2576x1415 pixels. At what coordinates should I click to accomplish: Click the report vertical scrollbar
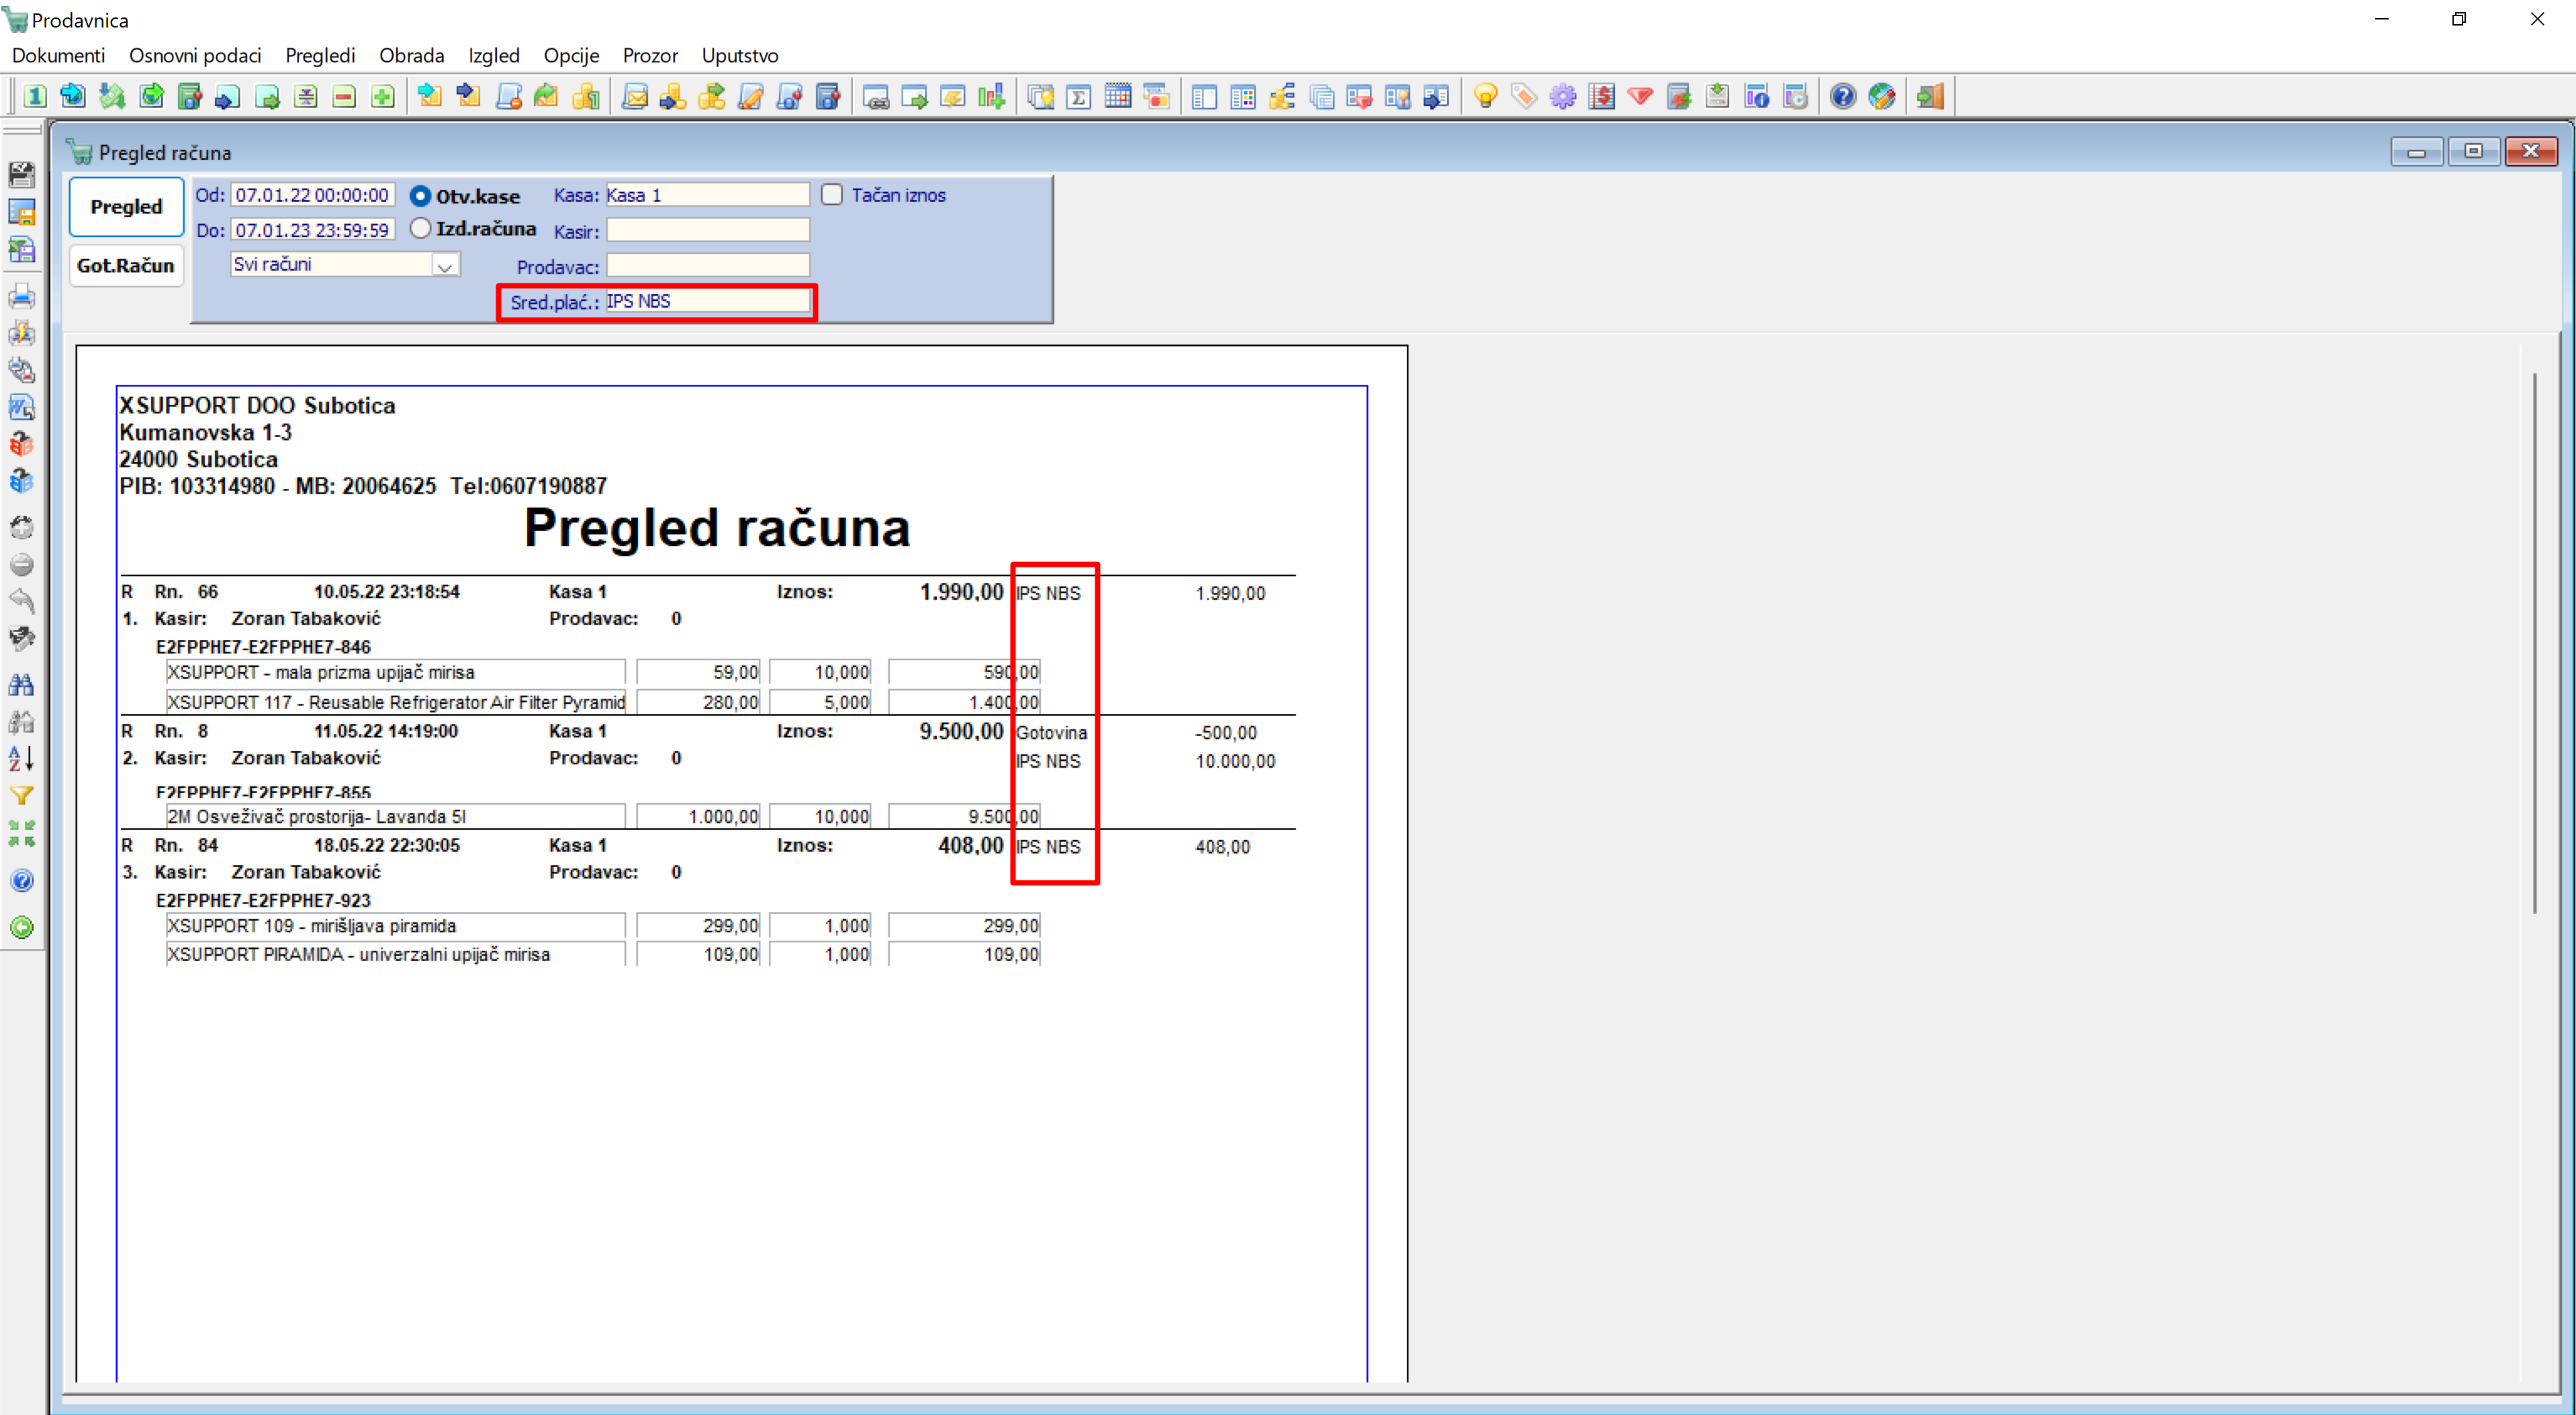[x=2534, y=642]
